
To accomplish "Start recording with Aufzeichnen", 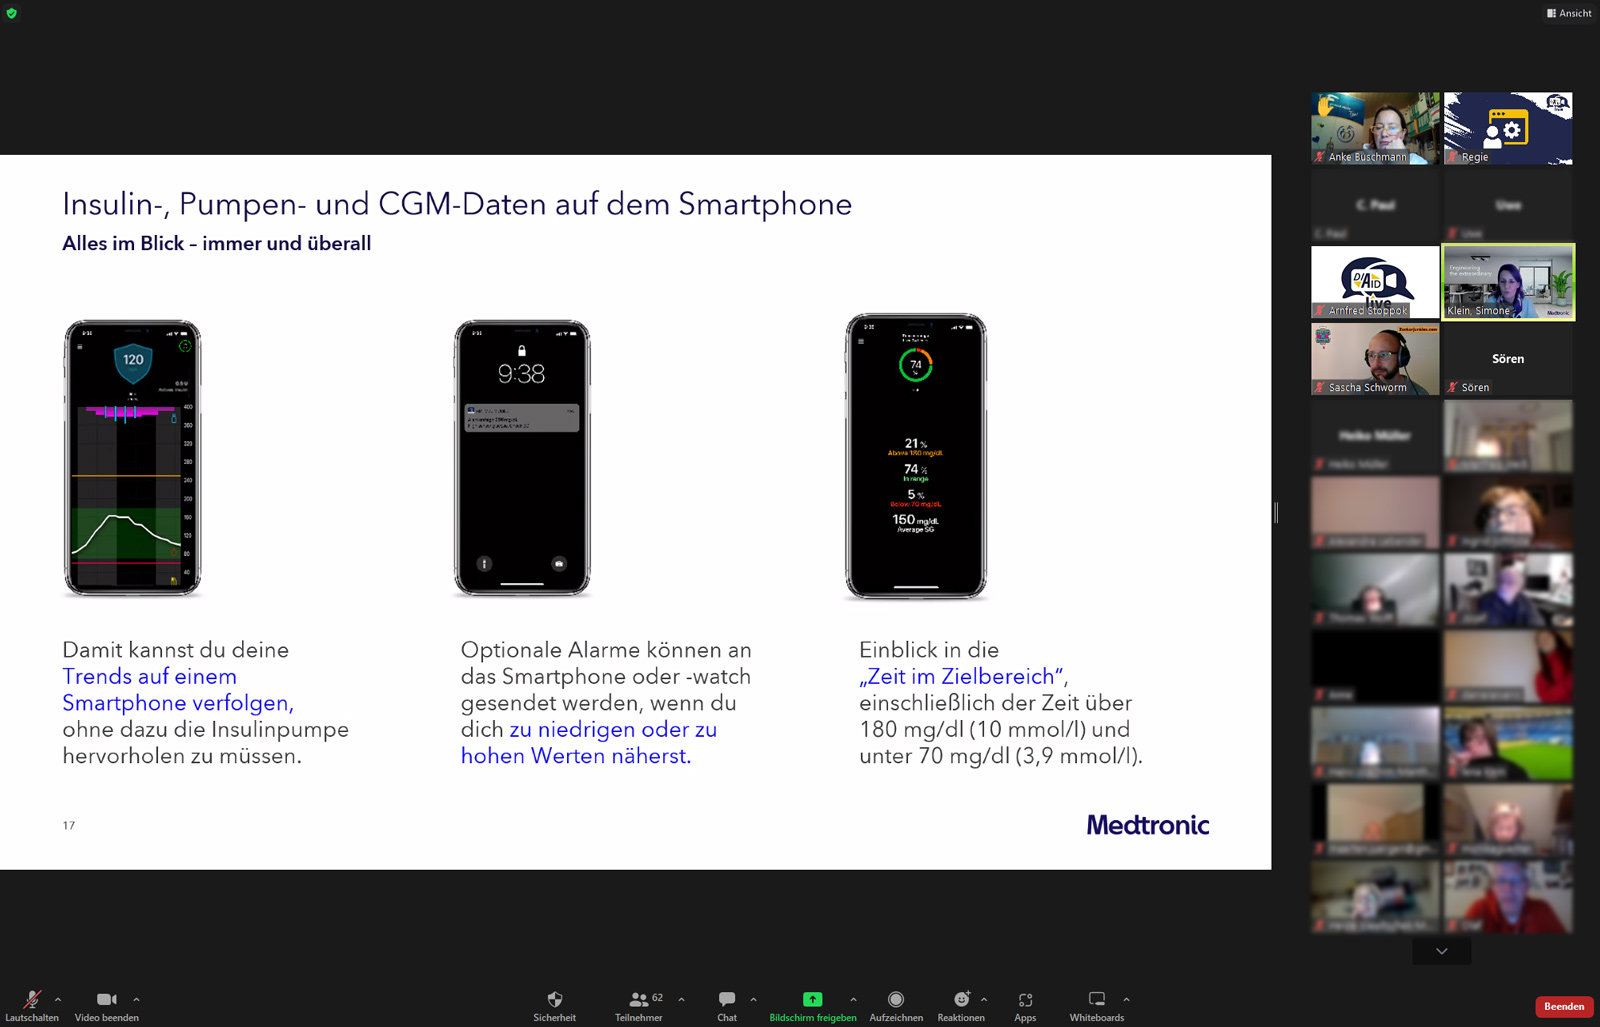I will click(x=896, y=1005).
